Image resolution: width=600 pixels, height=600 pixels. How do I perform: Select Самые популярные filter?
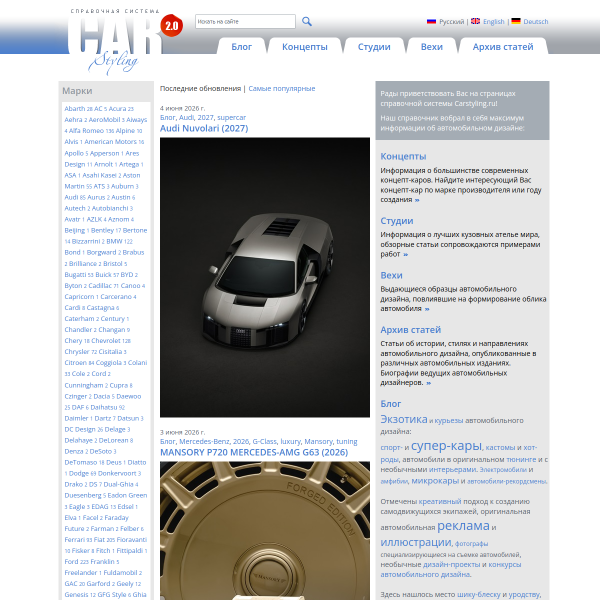[282, 88]
